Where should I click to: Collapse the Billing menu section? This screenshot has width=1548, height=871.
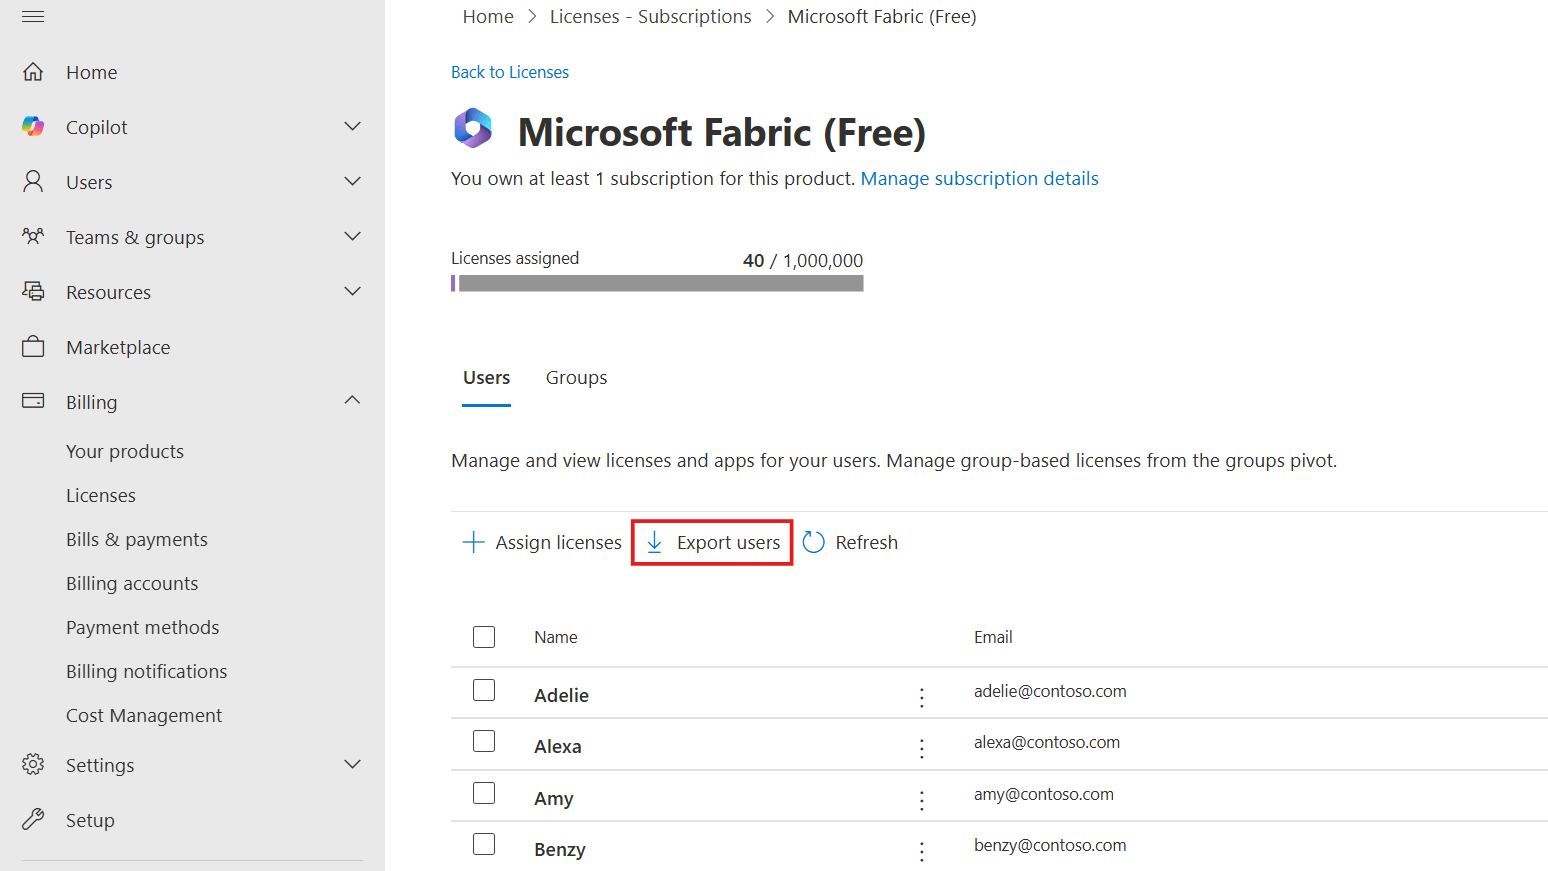tap(352, 399)
